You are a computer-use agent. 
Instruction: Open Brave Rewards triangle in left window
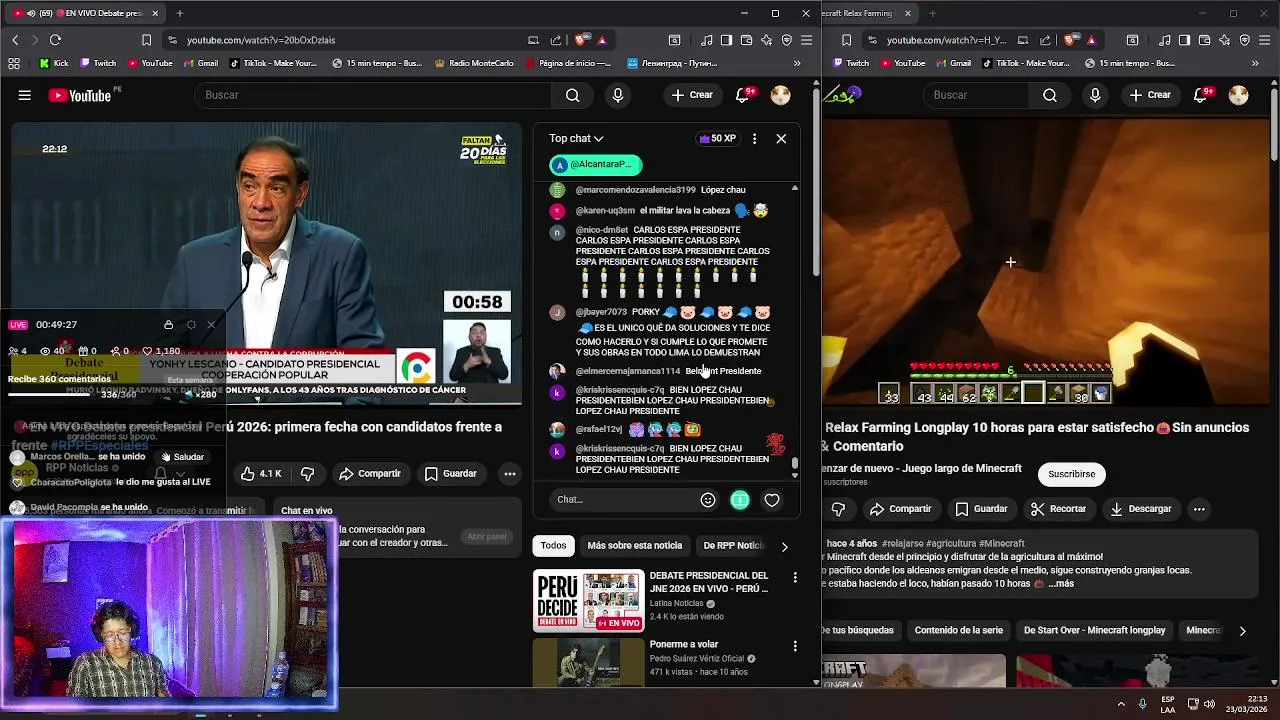click(602, 40)
